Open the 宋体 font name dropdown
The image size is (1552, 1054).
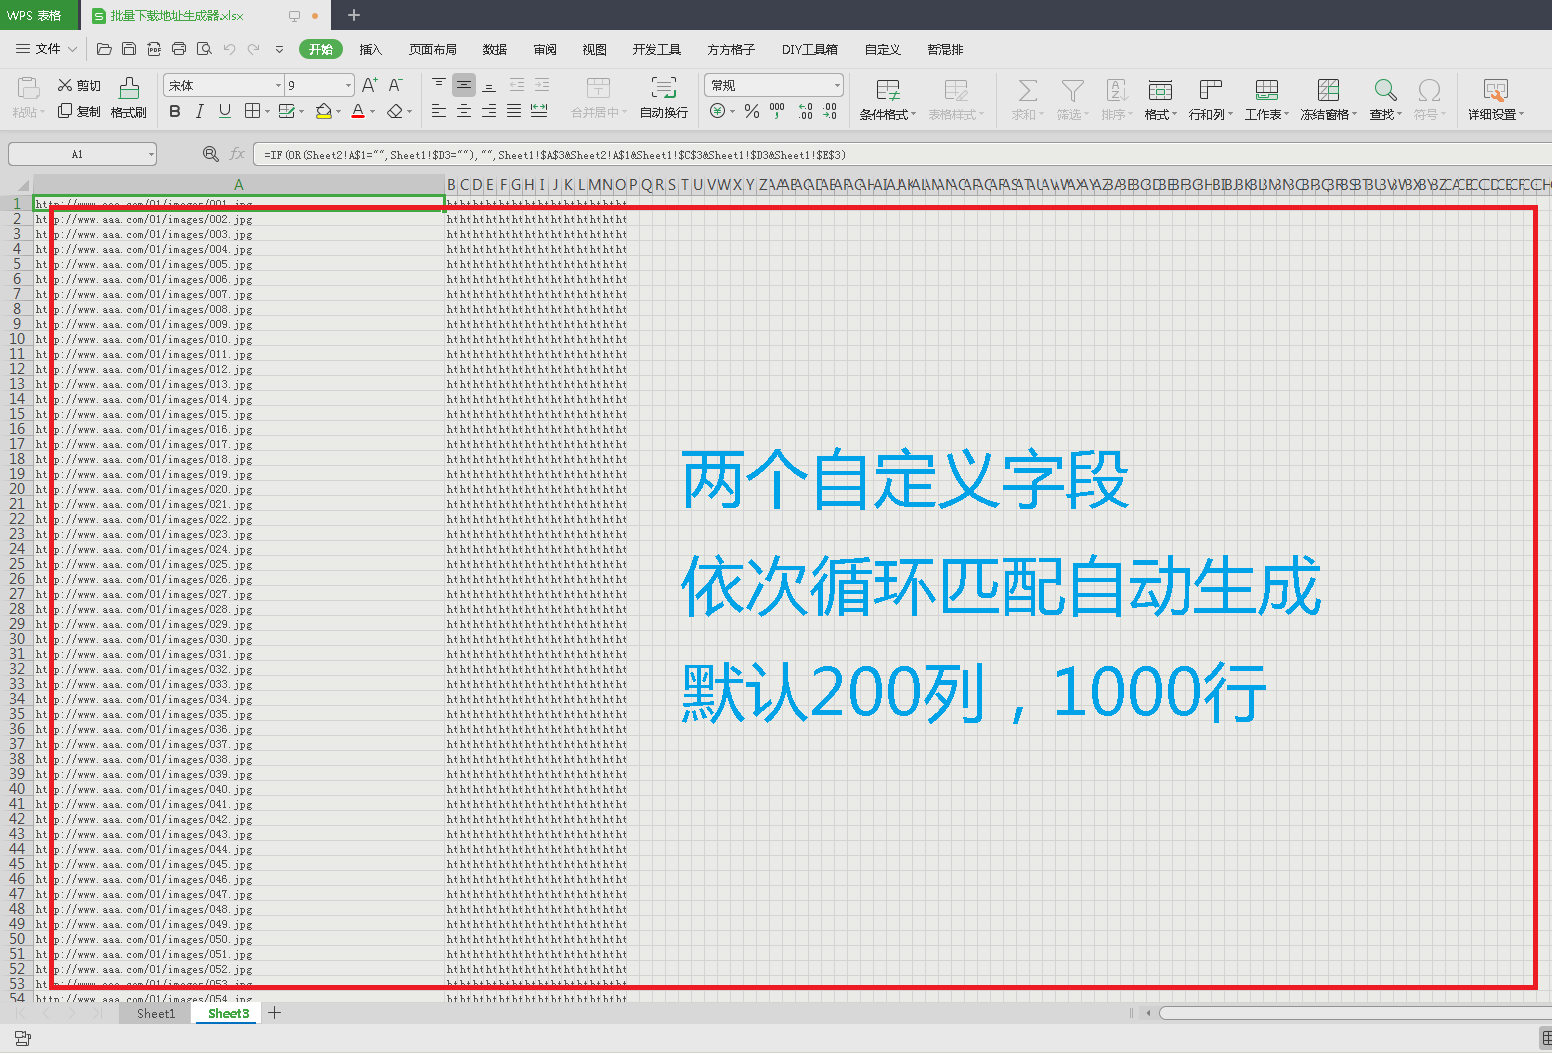(x=278, y=85)
